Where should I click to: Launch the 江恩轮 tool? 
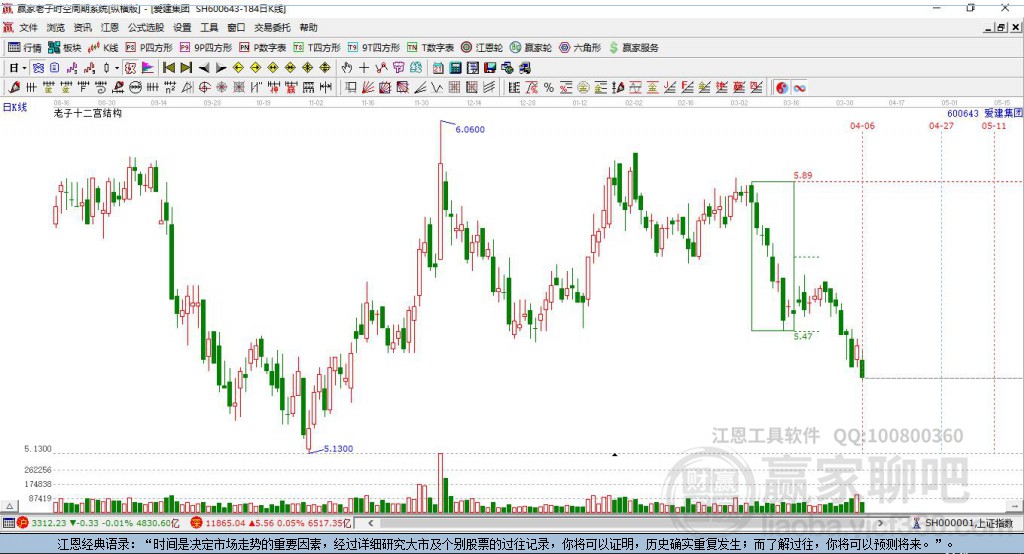coord(482,48)
